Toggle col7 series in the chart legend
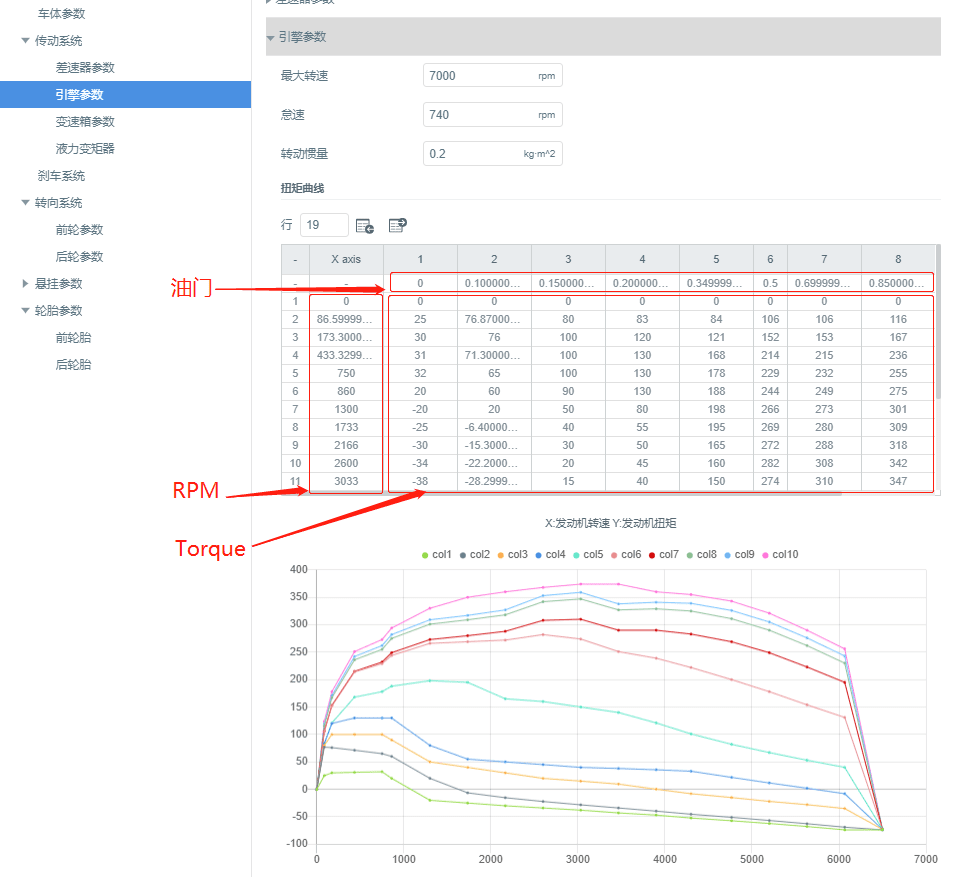The image size is (953, 877). (664, 554)
